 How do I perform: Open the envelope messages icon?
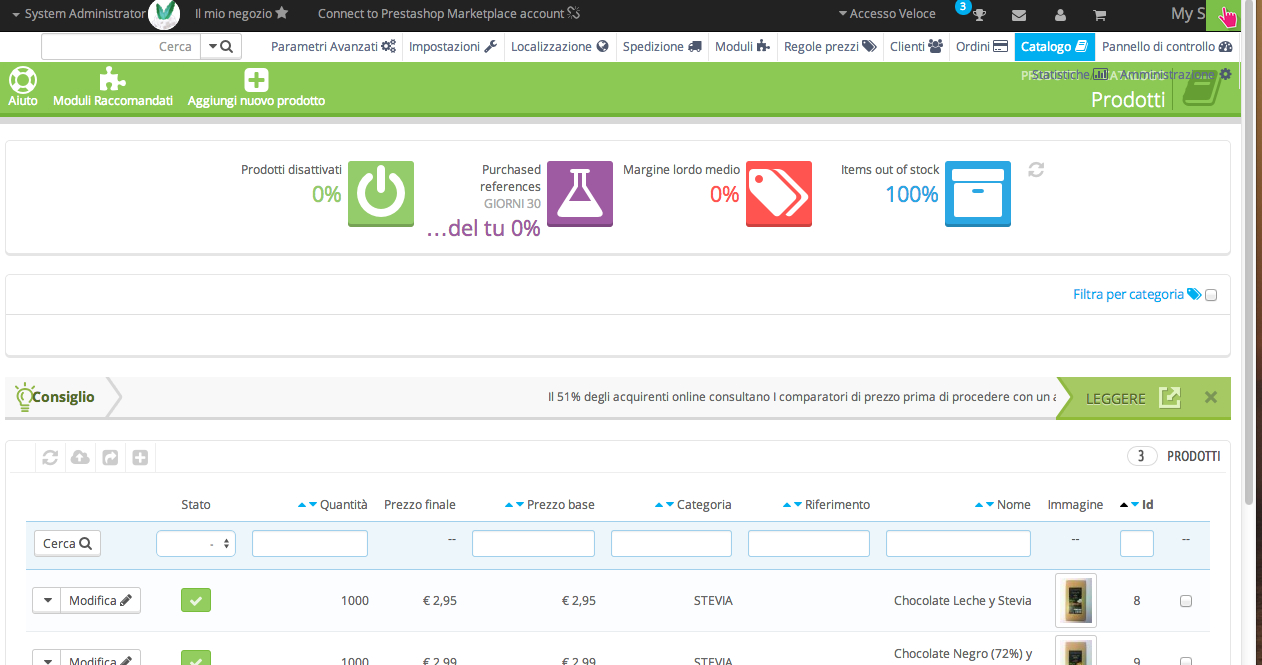pos(1019,15)
